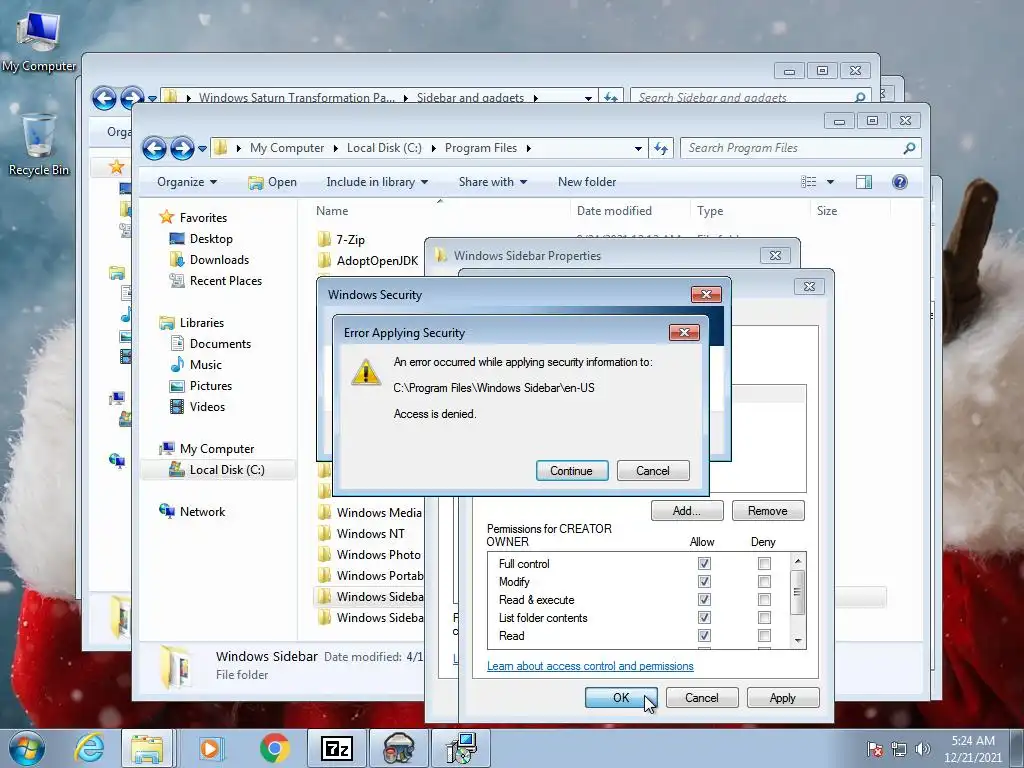Open Explorer help icon
This screenshot has height=768, width=1024.
pos(899,182)
